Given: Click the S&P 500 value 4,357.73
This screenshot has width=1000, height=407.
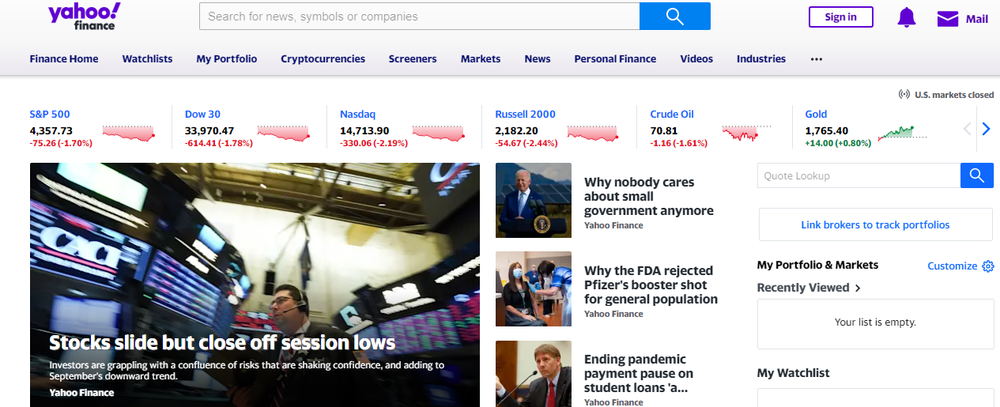Looking at the screenshot, I should click(x=51, y=131).
